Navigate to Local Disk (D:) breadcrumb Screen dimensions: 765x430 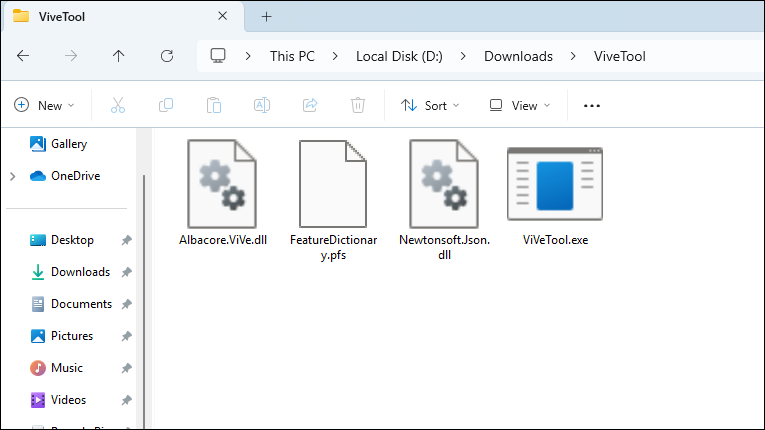(399, 56)
